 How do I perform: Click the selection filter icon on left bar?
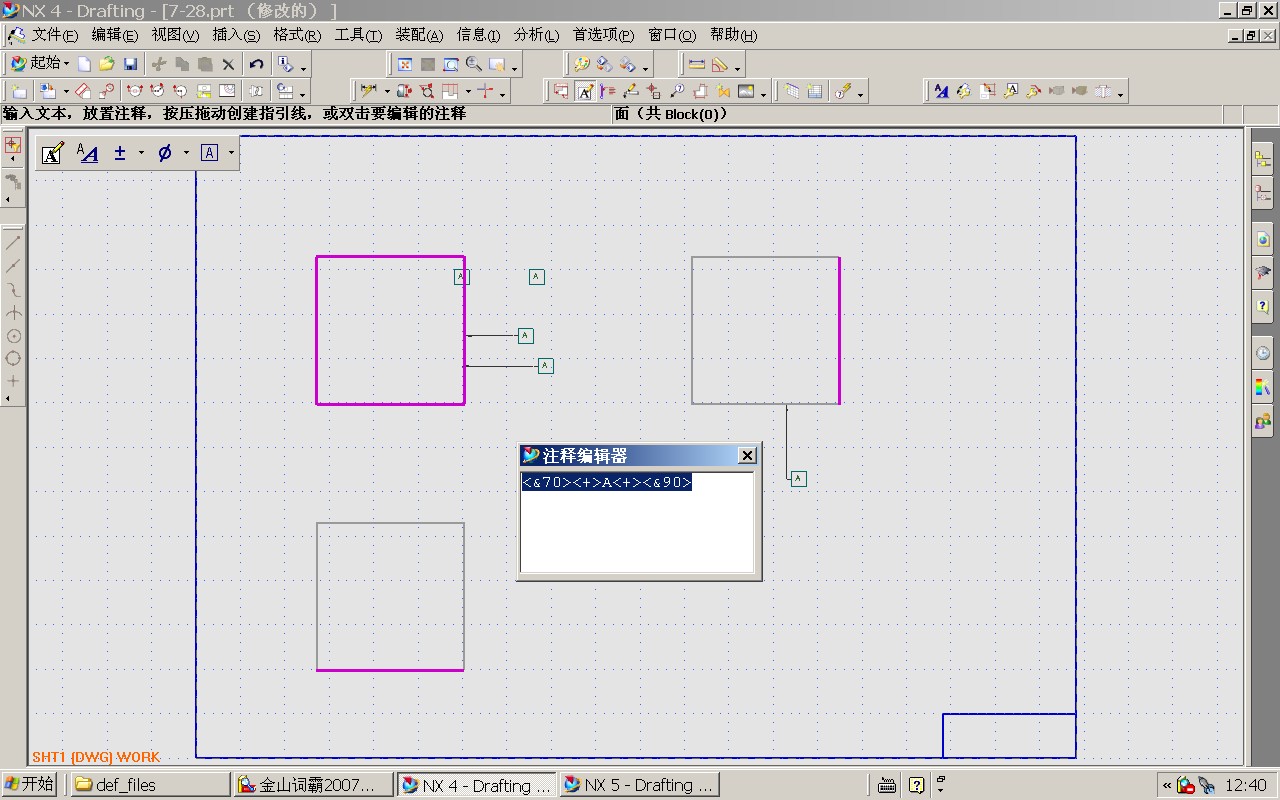point(13,145)
